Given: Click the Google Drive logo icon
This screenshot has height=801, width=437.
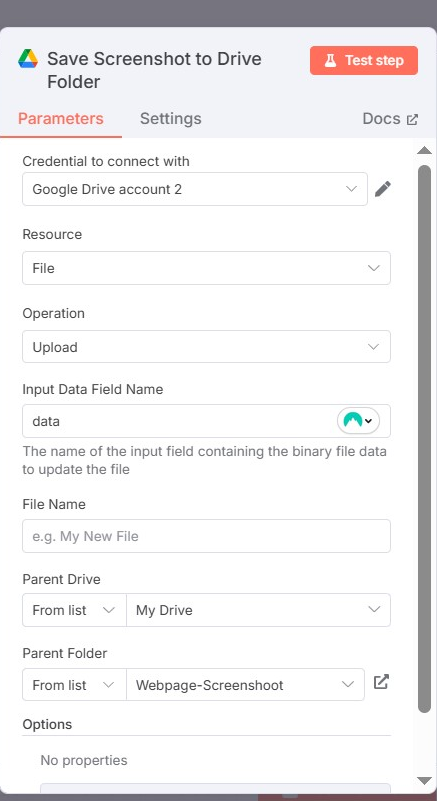Looking at the screenshot, I should pos(28,59).
